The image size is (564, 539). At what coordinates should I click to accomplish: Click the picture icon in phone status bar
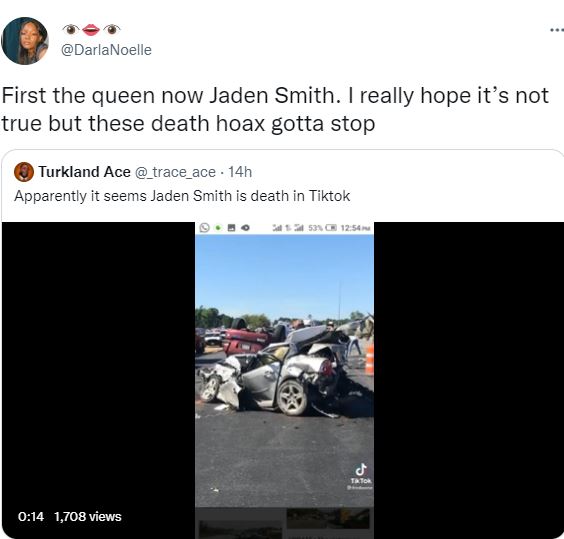pos(232,228)
